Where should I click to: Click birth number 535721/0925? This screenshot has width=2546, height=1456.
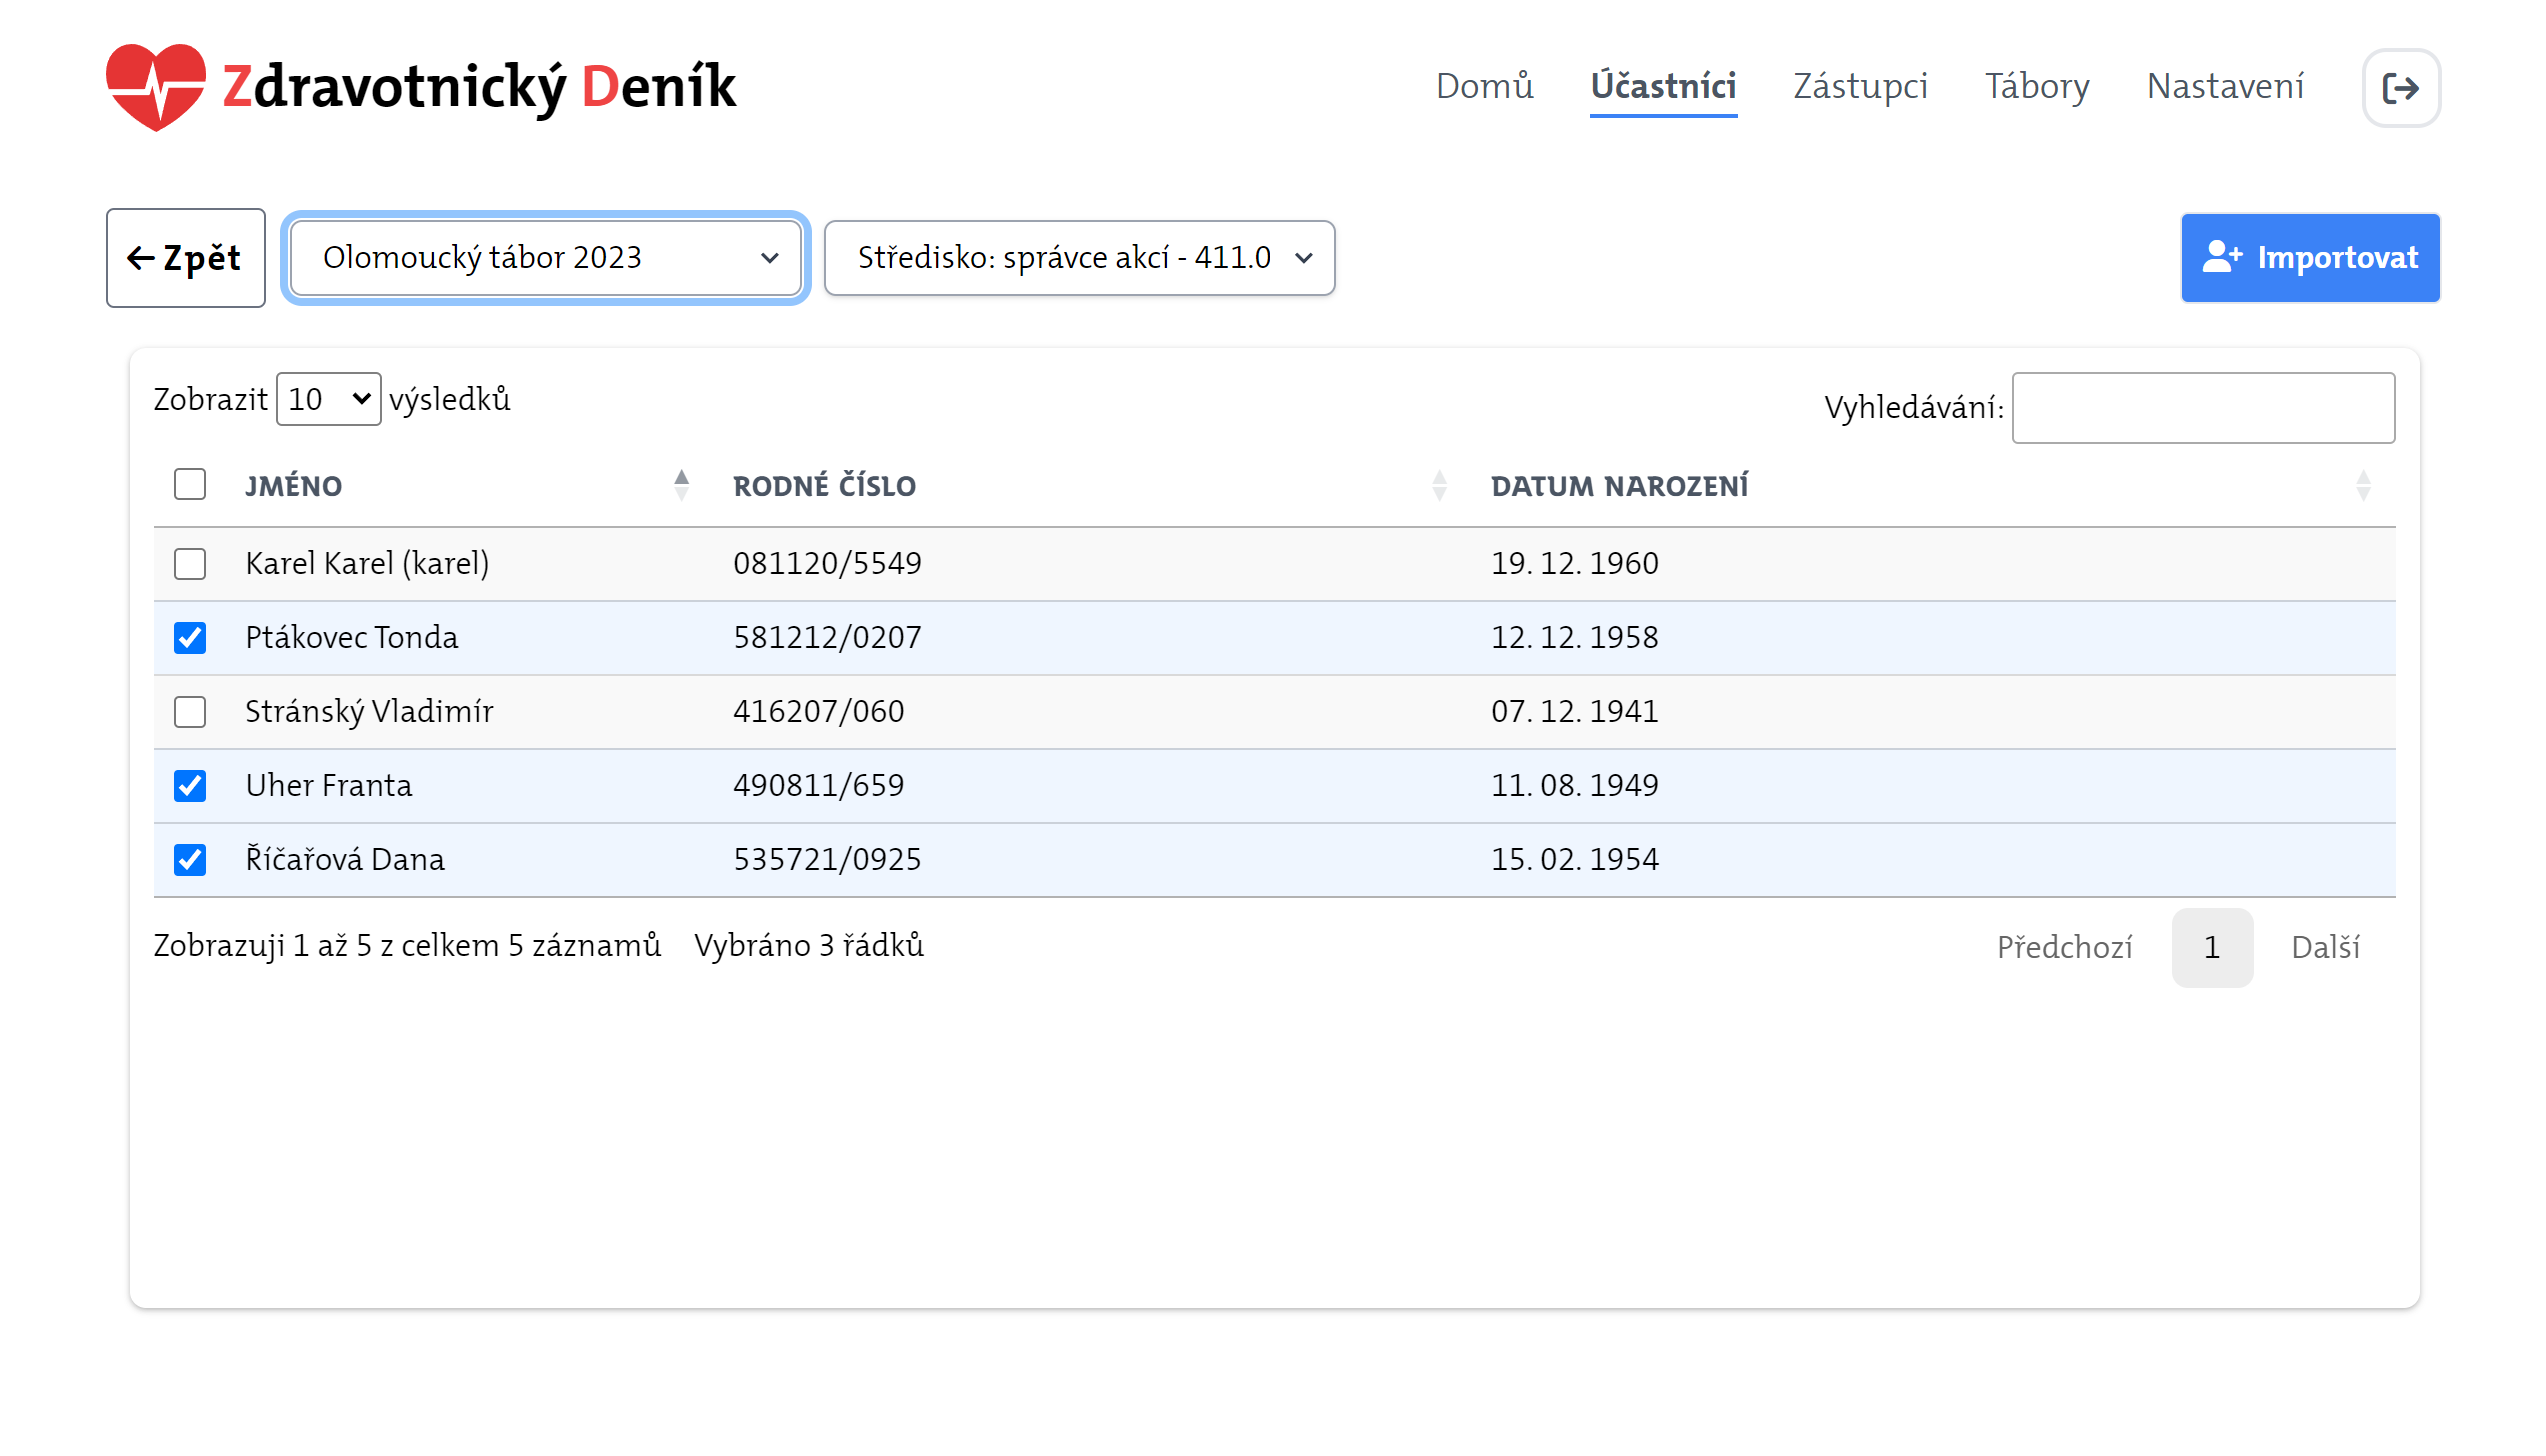pyautogui.click(x=828, y=859)
